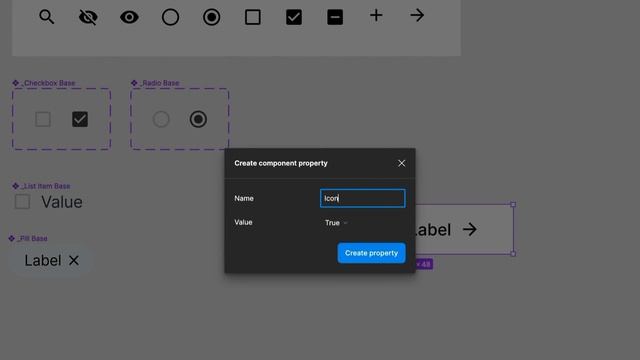The width and height of the screenshot is (640, 360).
Task: Click the 'Value' text in List Item
Action: point(62,202)
